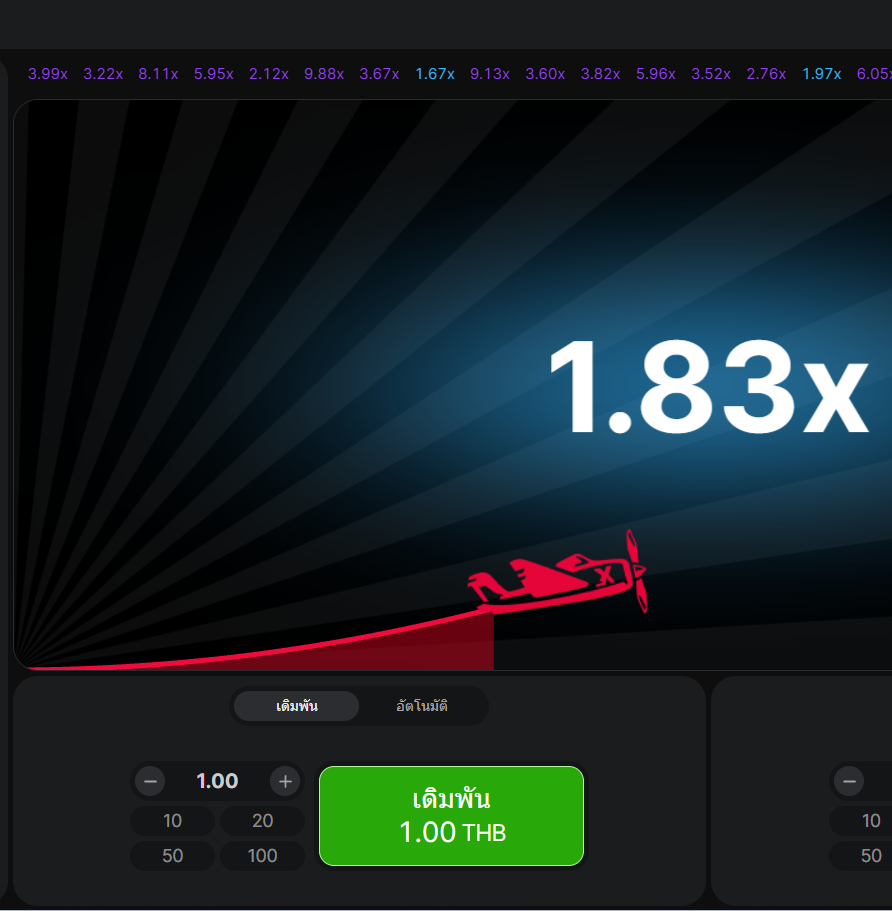The image size is (892, 911).
Task: Open the 9.13x round history entry
Action: tap(490, 74)
